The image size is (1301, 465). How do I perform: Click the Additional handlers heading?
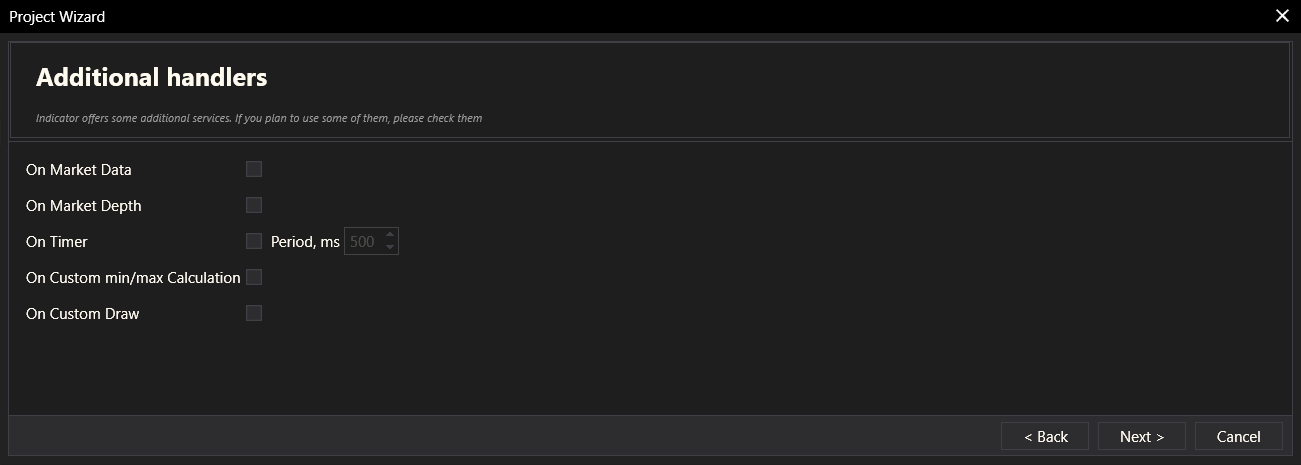[x=152, y=77]
